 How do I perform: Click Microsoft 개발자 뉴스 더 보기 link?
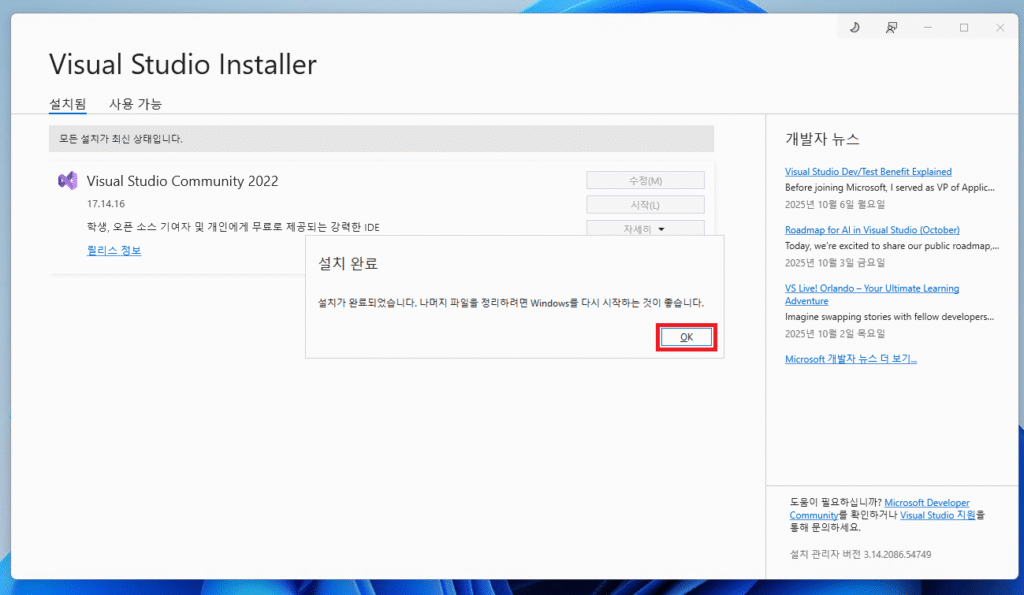pyautogui.click(x=850, y=359)
